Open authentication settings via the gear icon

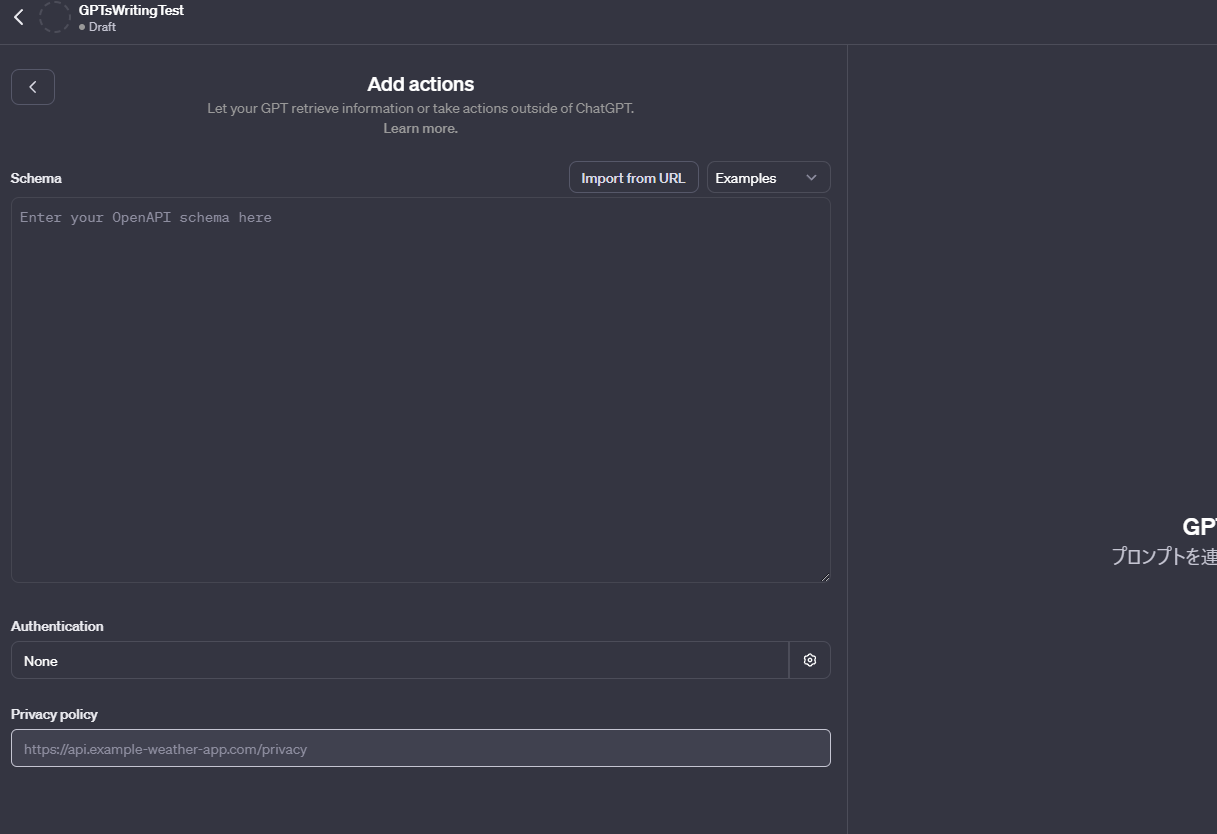coord(810,660)
